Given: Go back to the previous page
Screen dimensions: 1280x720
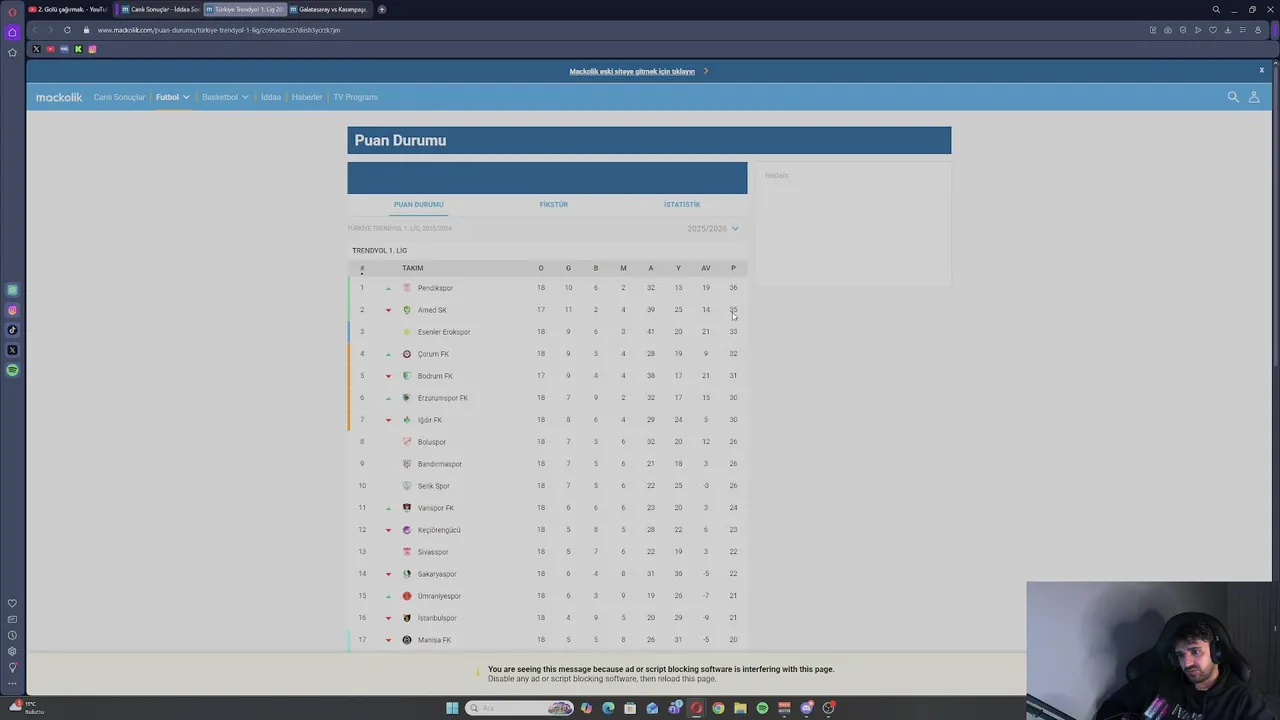Looking at the screenshot, I should tap(35, 30).
